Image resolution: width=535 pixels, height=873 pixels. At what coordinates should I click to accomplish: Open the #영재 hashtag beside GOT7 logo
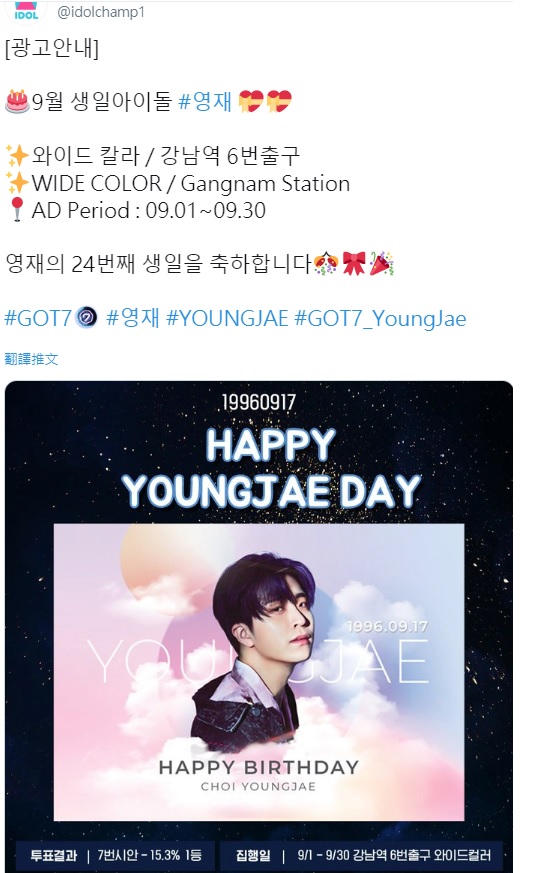pyautogui.click(x=132, y=318)
